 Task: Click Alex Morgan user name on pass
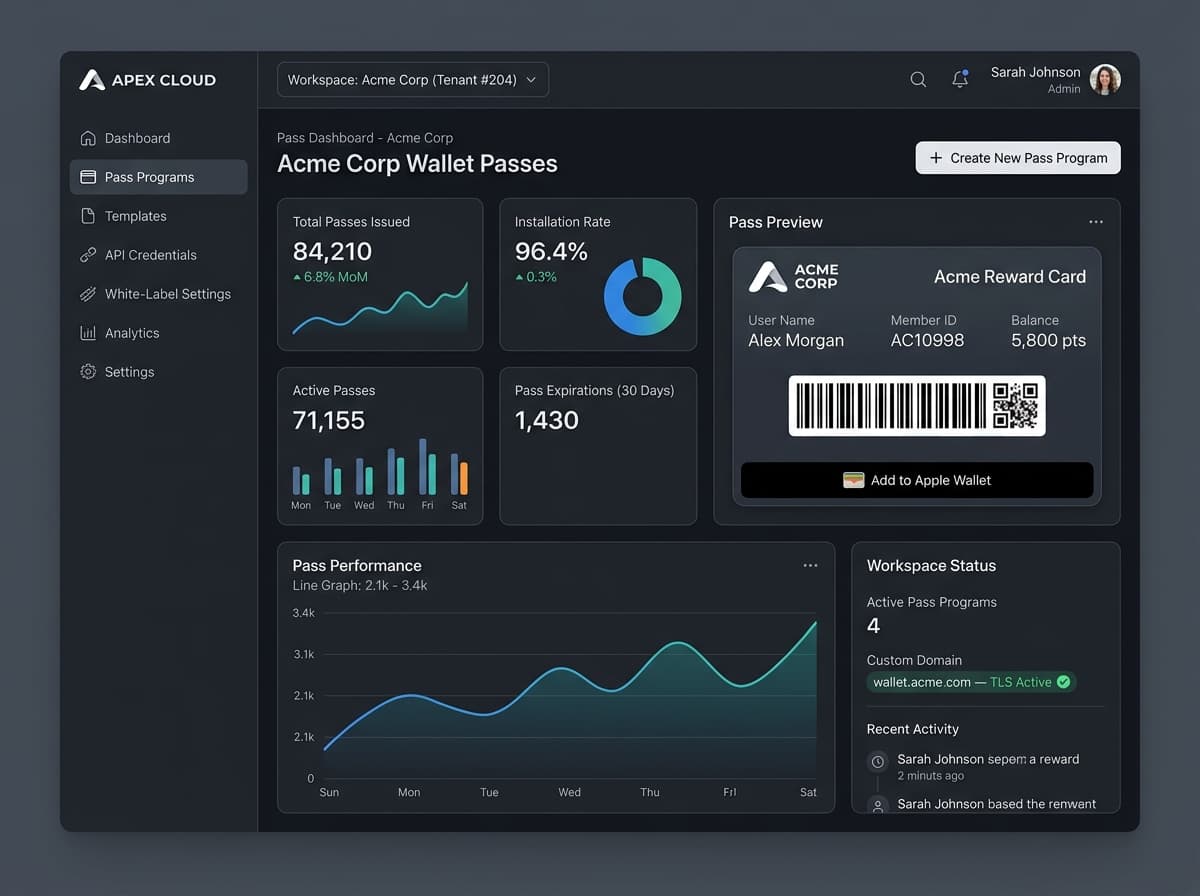click(796, 340)
